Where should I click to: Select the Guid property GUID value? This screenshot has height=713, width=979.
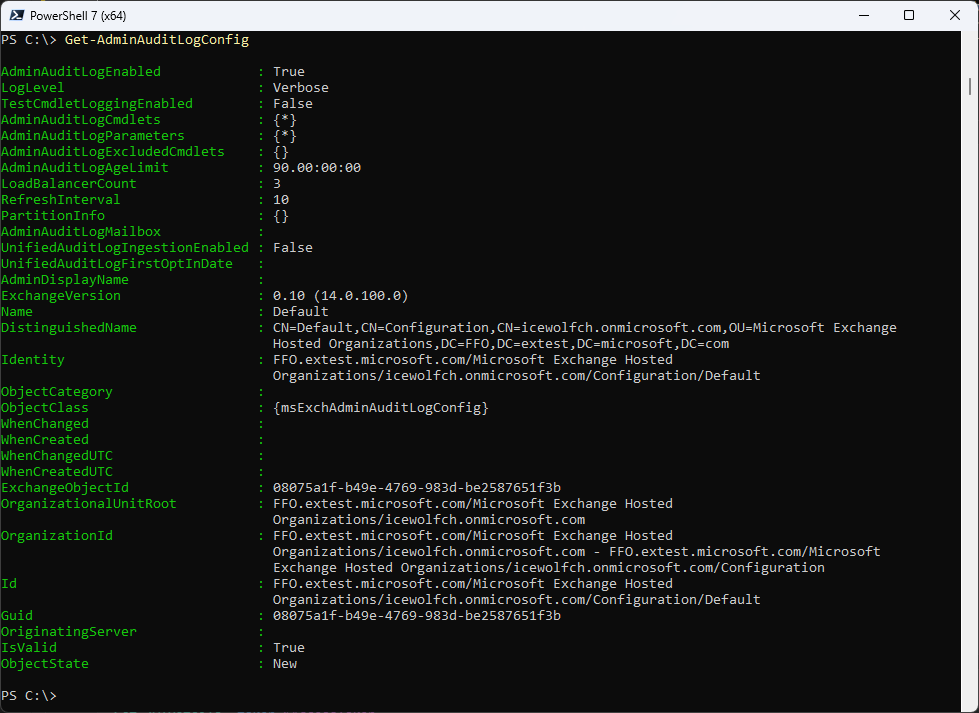(416, 616)
